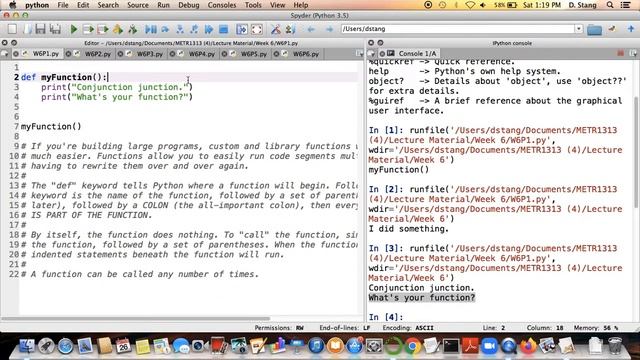
Task: Select the W6P5.py tab
Action: coord(253,54)
